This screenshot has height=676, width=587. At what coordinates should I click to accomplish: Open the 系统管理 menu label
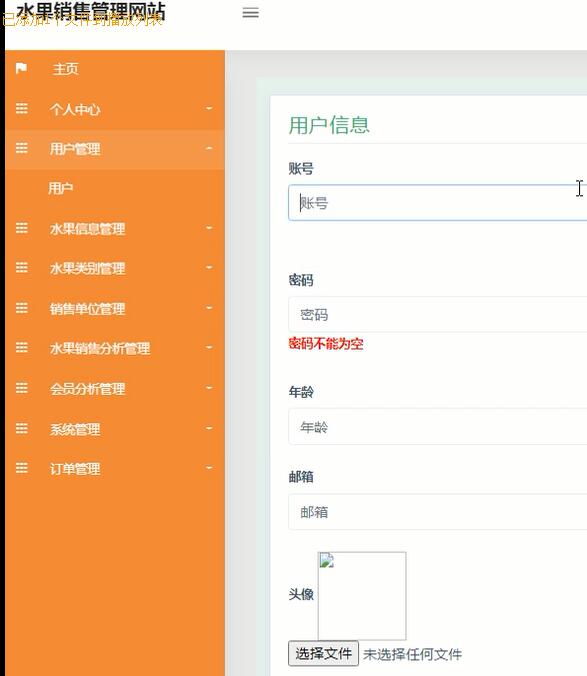75,429
